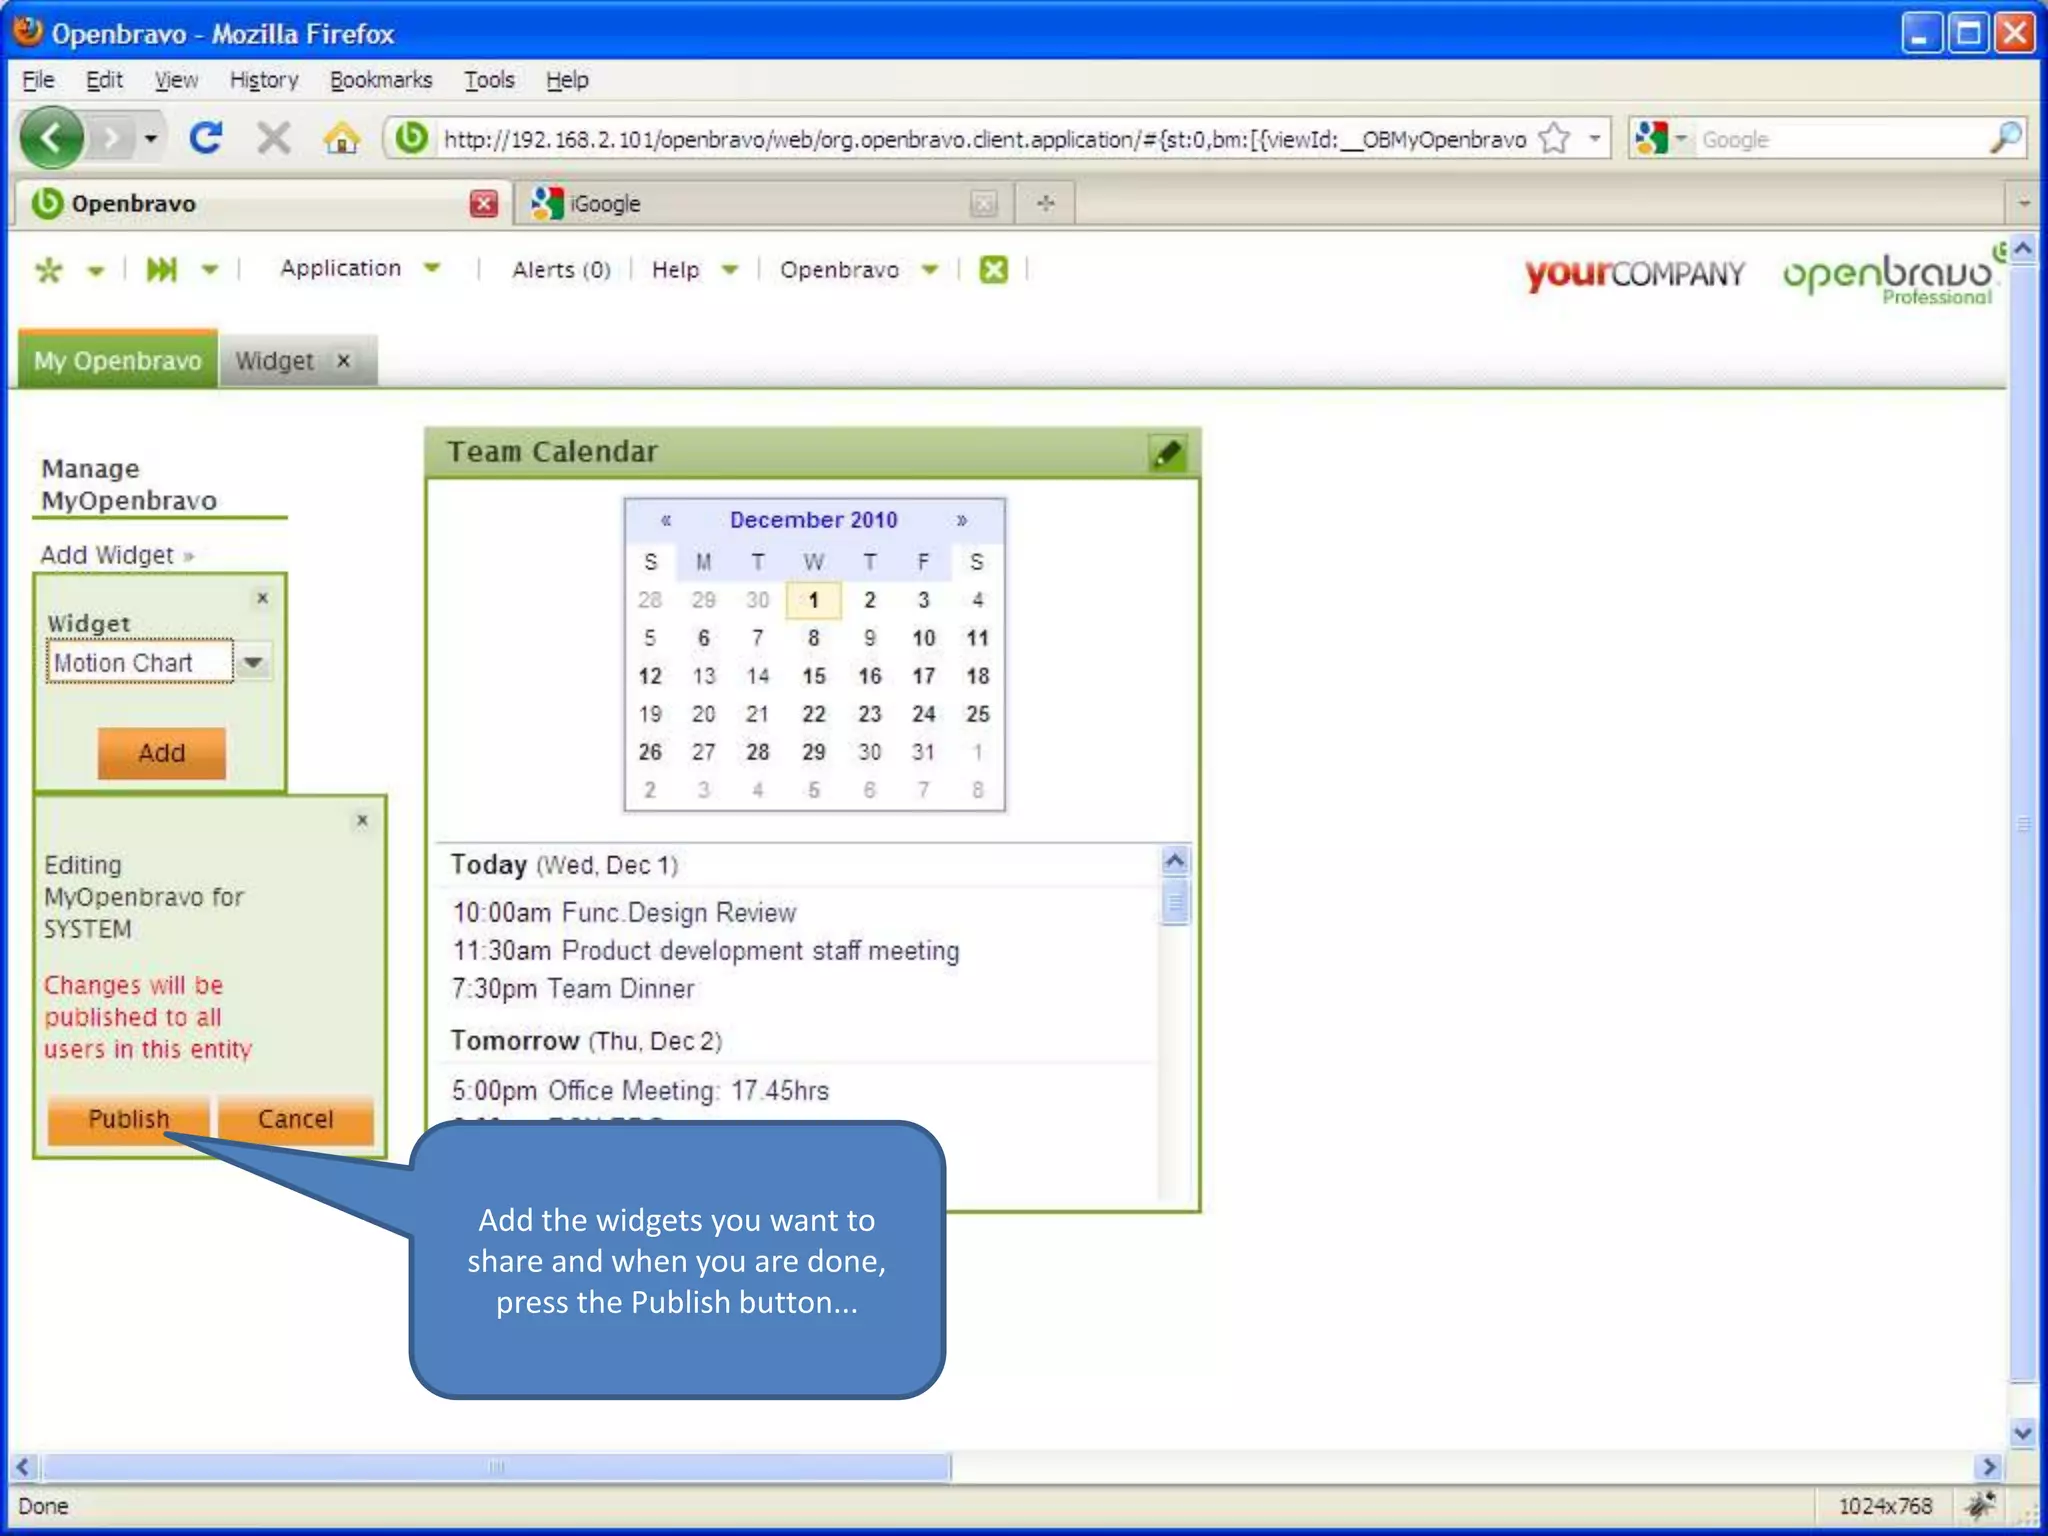This screenshot has width=2048, height=1536.
Task: Focus the Google search input field
Action: [x=1840, y=139]
